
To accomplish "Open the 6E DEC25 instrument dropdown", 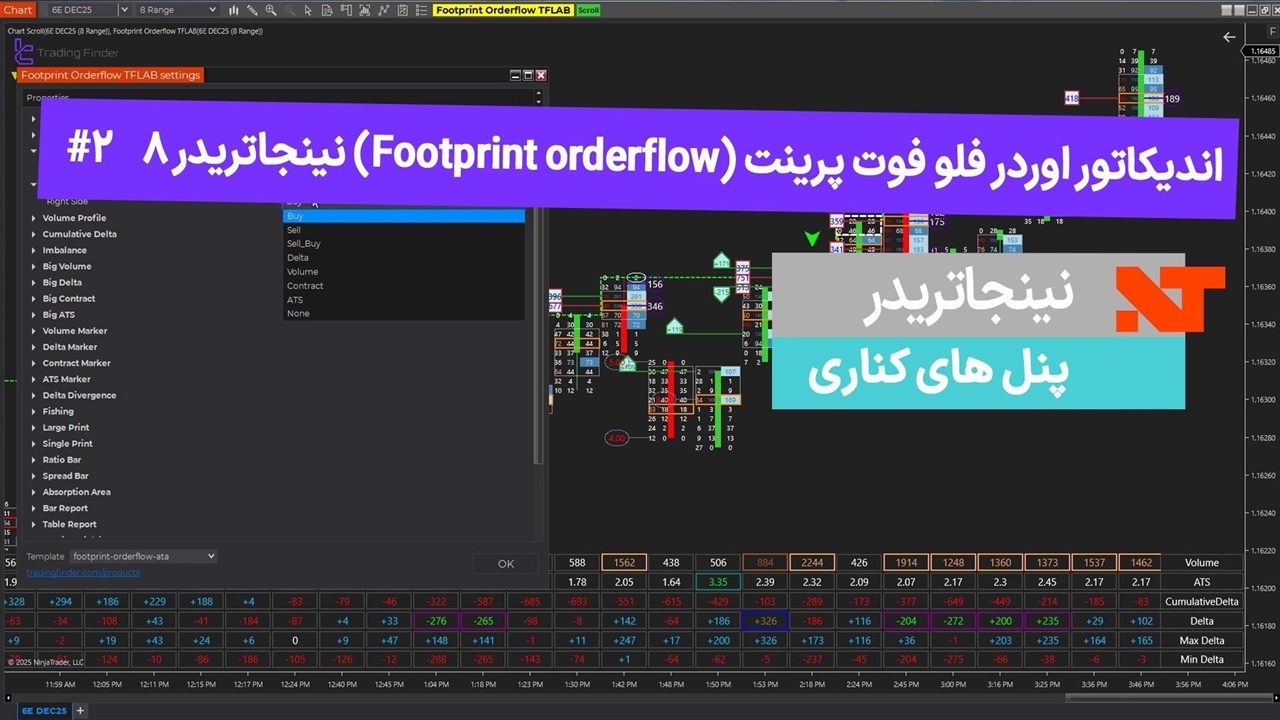I will pyautogui.click(x=124, y=10).
